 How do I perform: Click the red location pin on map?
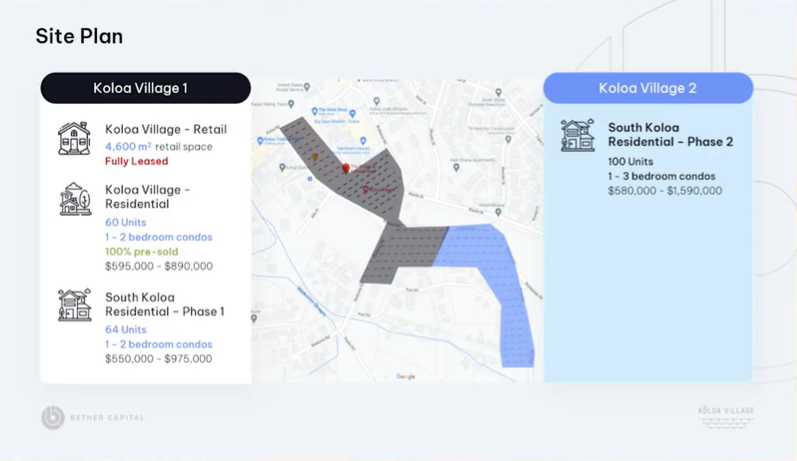(346, 168)
